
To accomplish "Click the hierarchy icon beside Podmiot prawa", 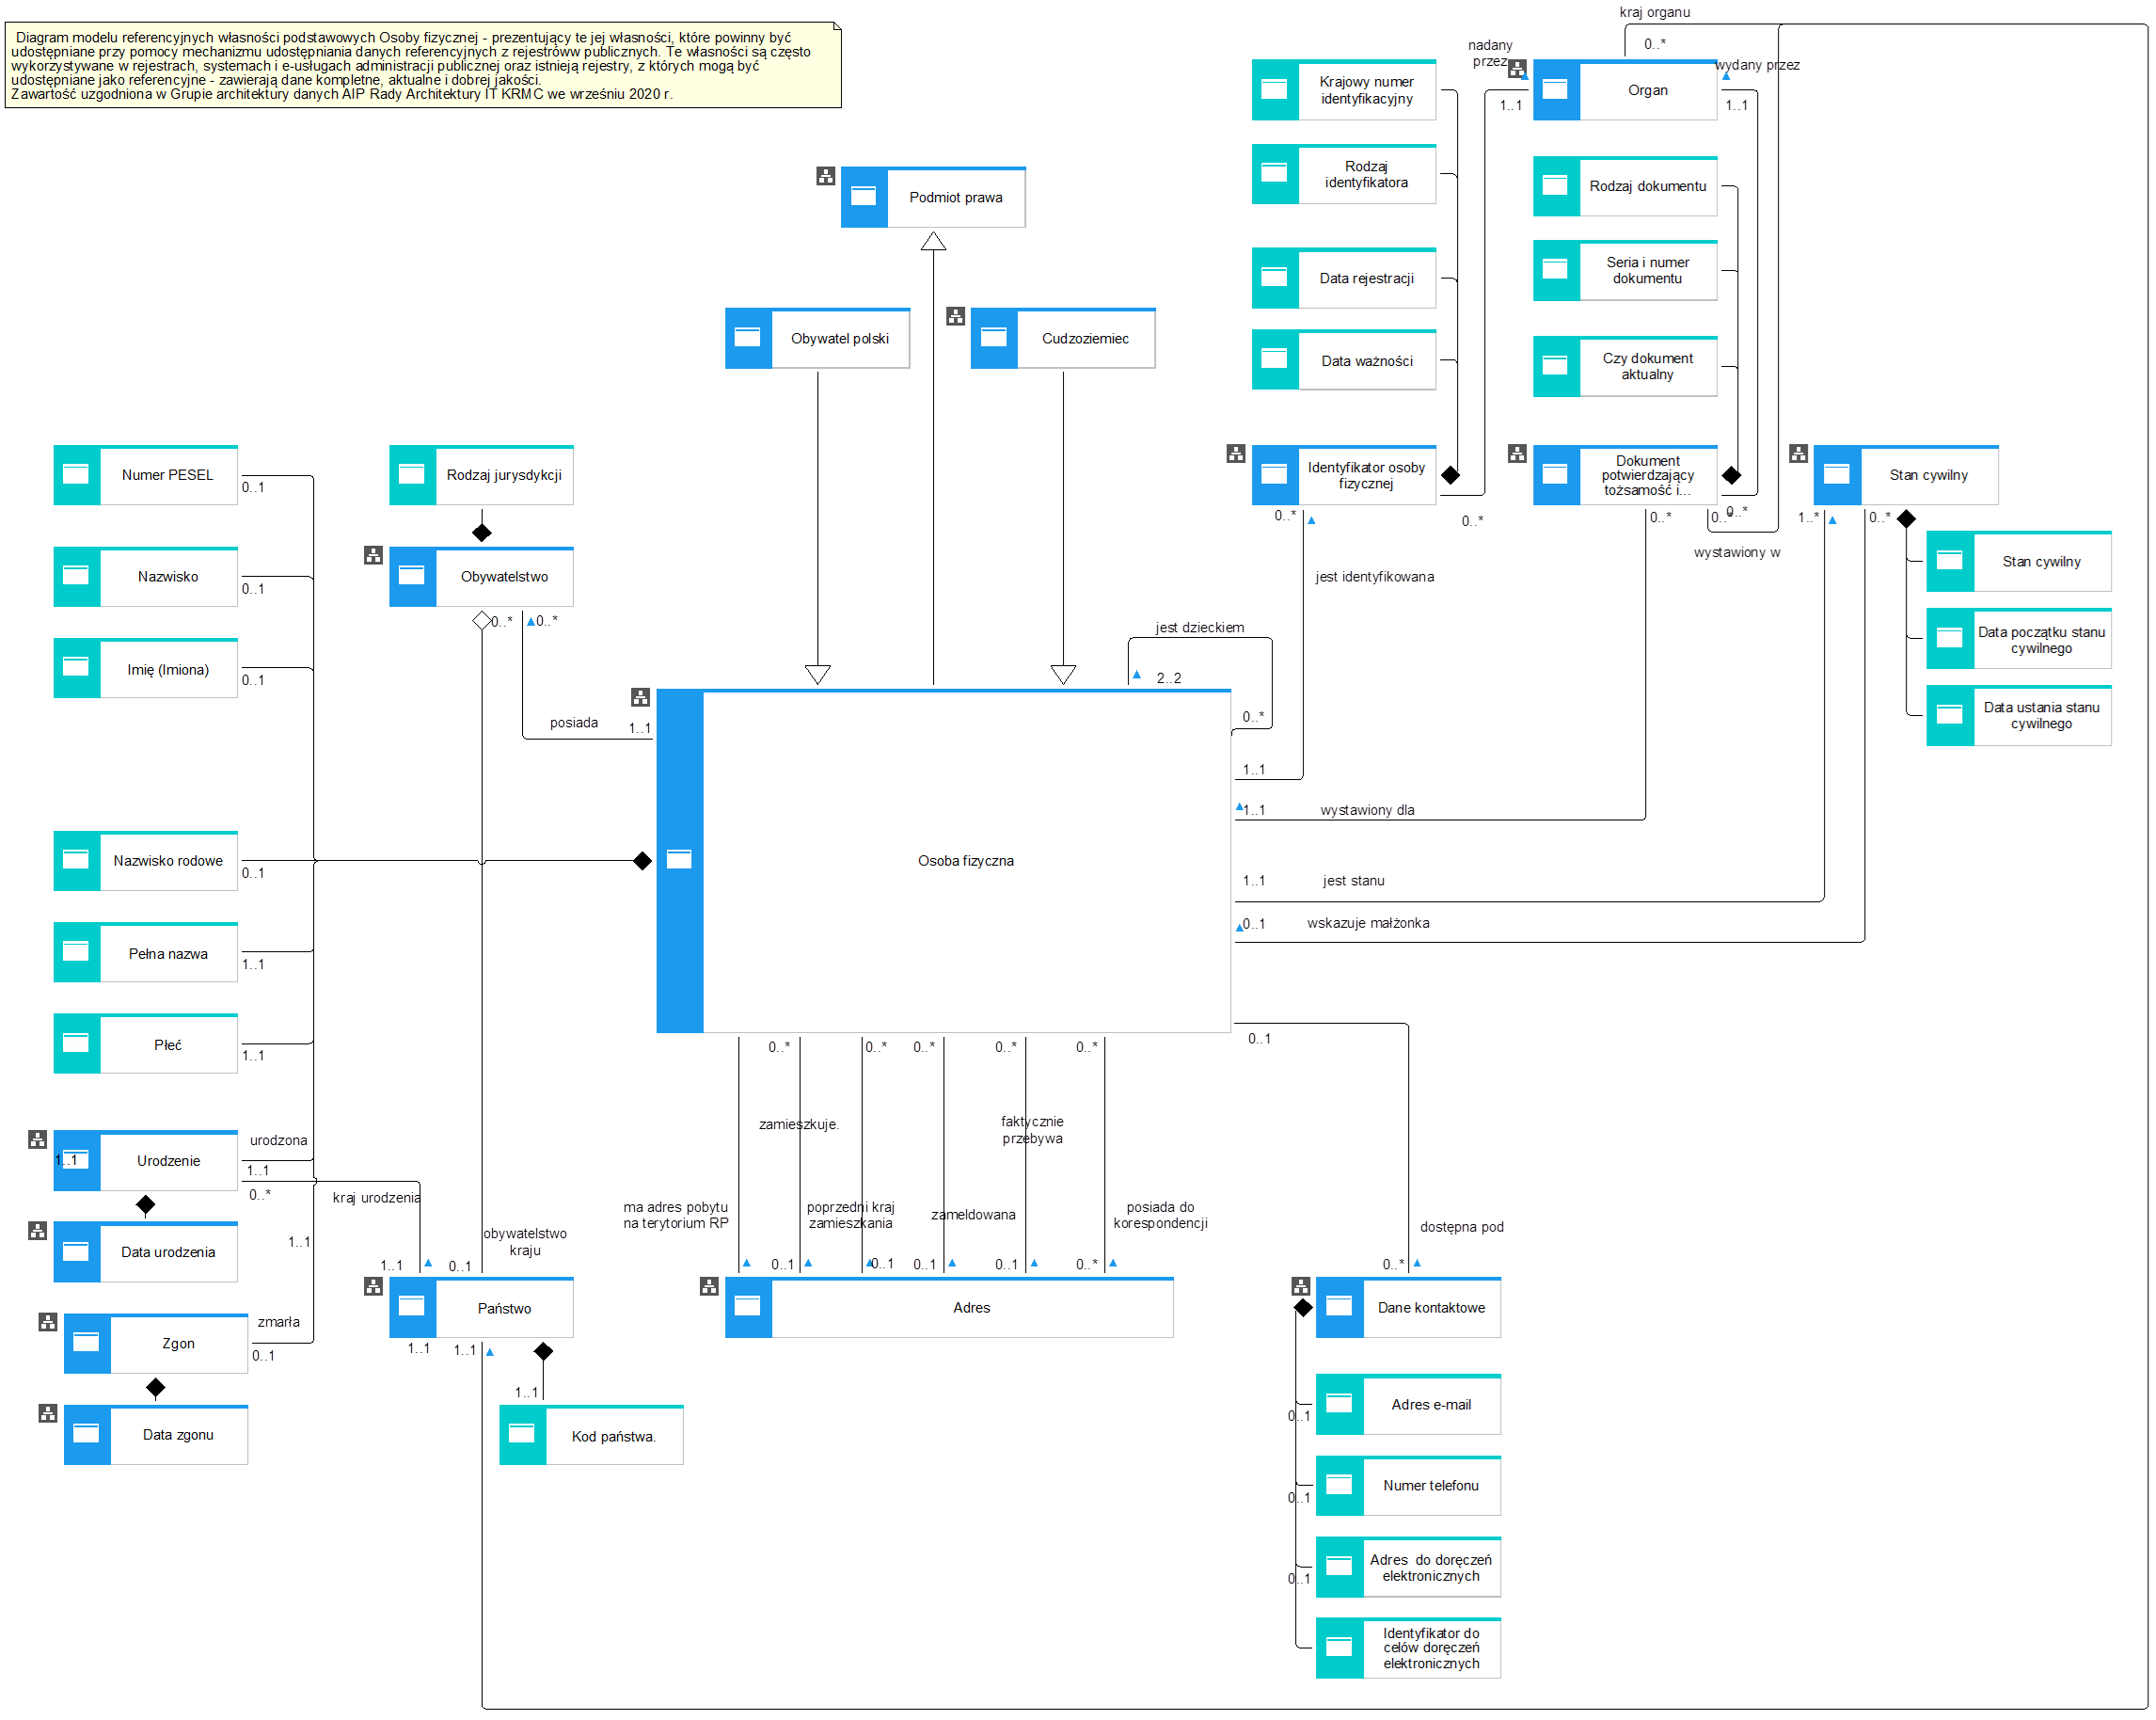I will (825, 176).
